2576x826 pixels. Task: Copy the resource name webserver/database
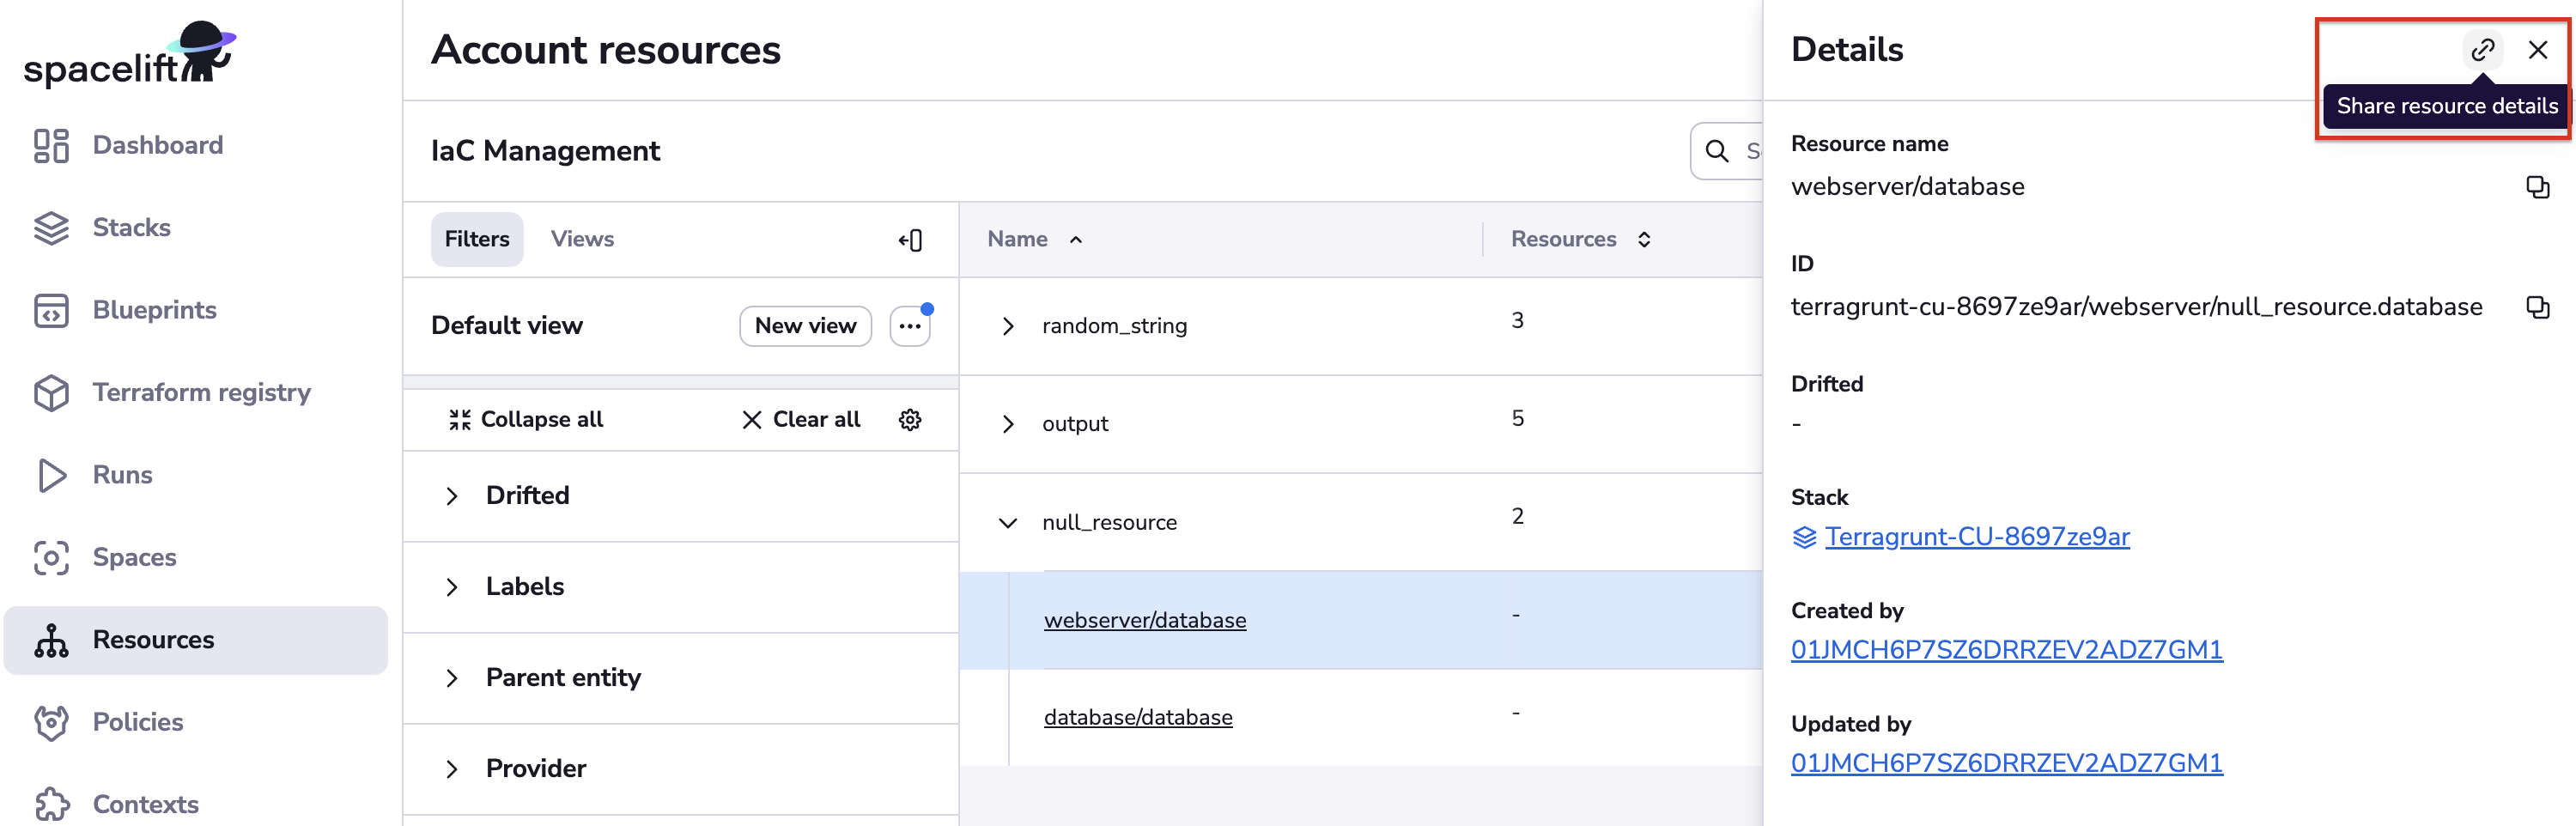pos(2537,187)
